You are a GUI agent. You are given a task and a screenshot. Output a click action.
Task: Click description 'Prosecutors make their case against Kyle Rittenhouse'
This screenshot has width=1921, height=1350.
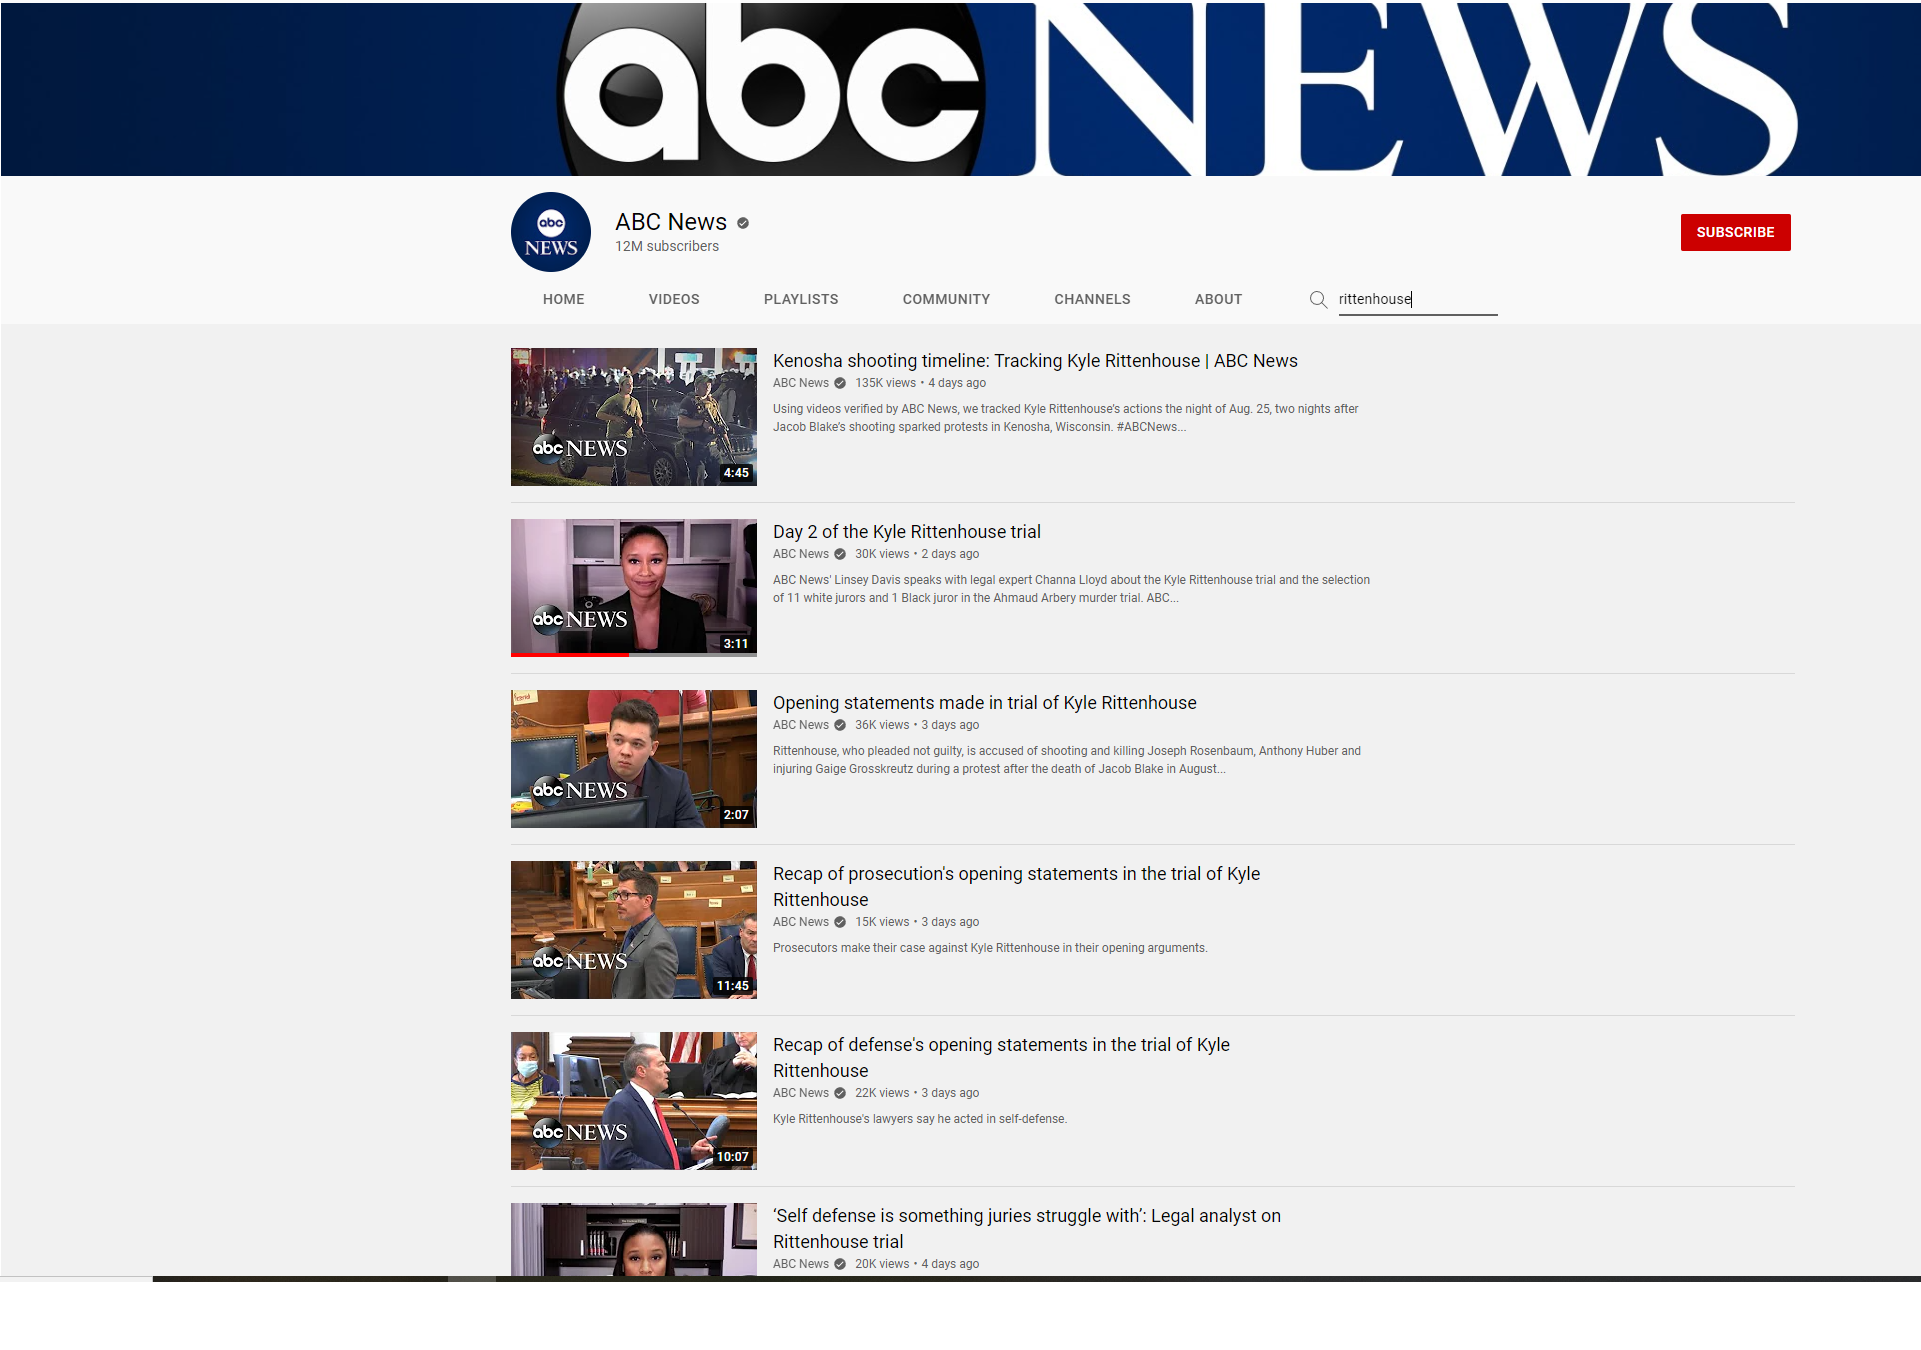click(x=990, y=948)
